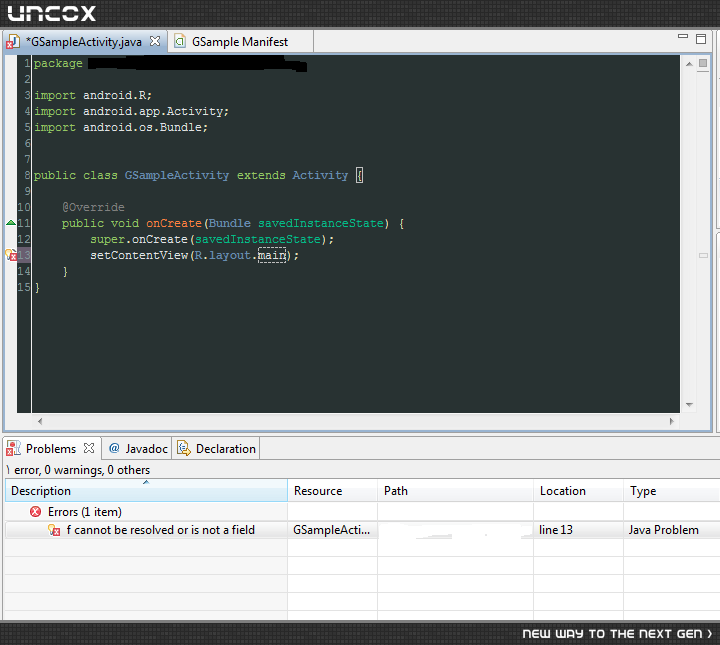Screen dimensions: 720x645
Task: Sort problems by Description column
Action: (x=146, y=491)
